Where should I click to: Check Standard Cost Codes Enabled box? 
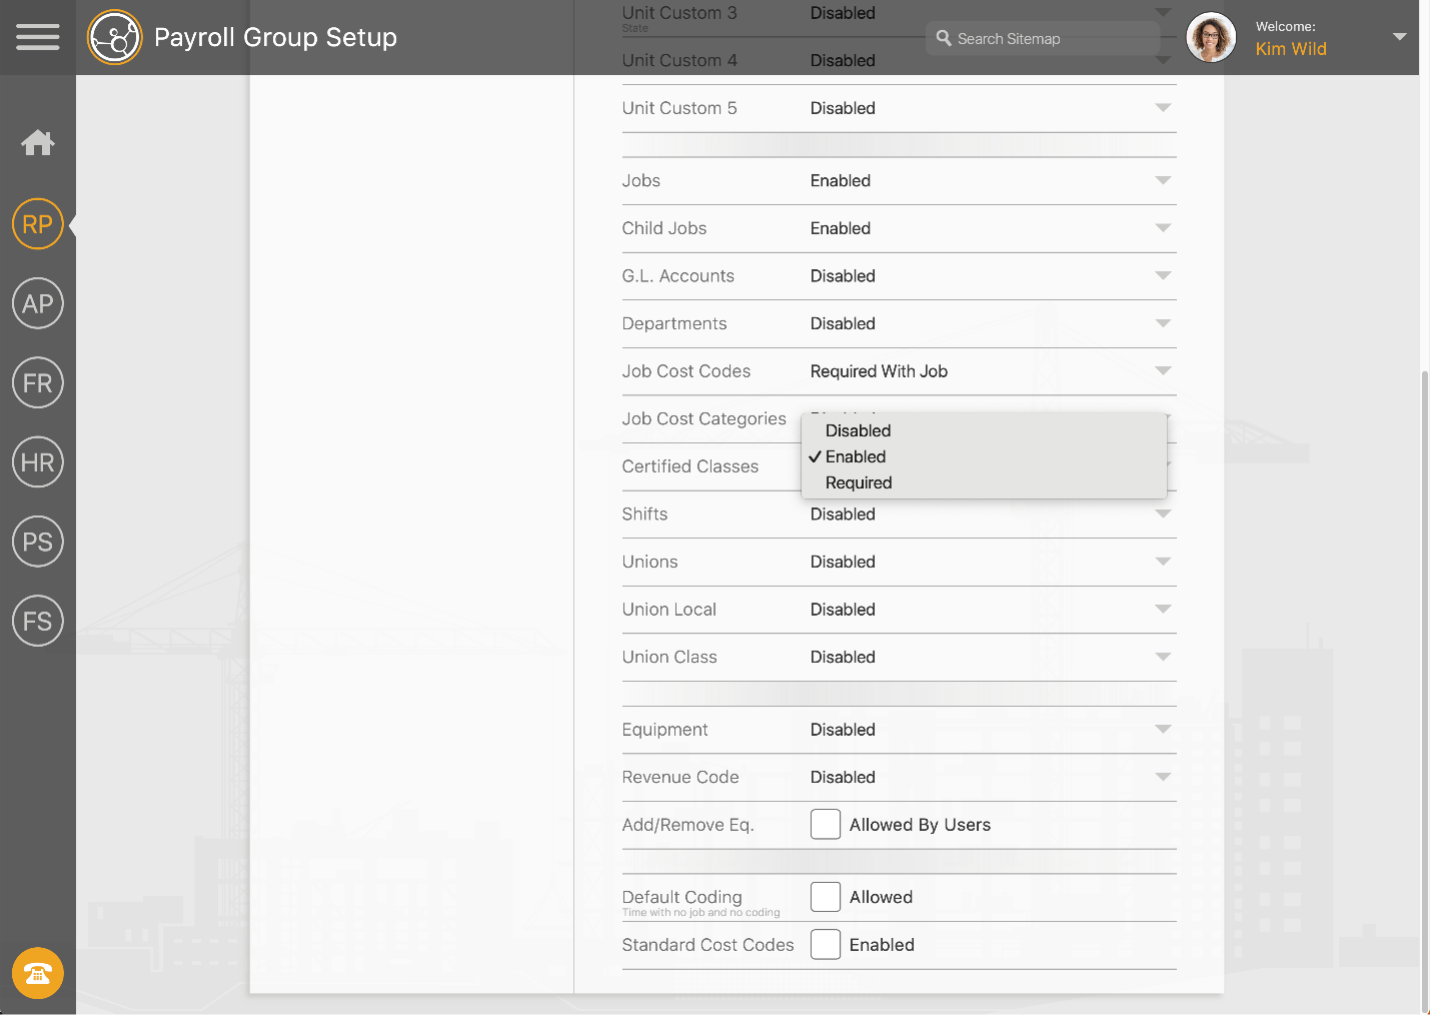[825, 945]
